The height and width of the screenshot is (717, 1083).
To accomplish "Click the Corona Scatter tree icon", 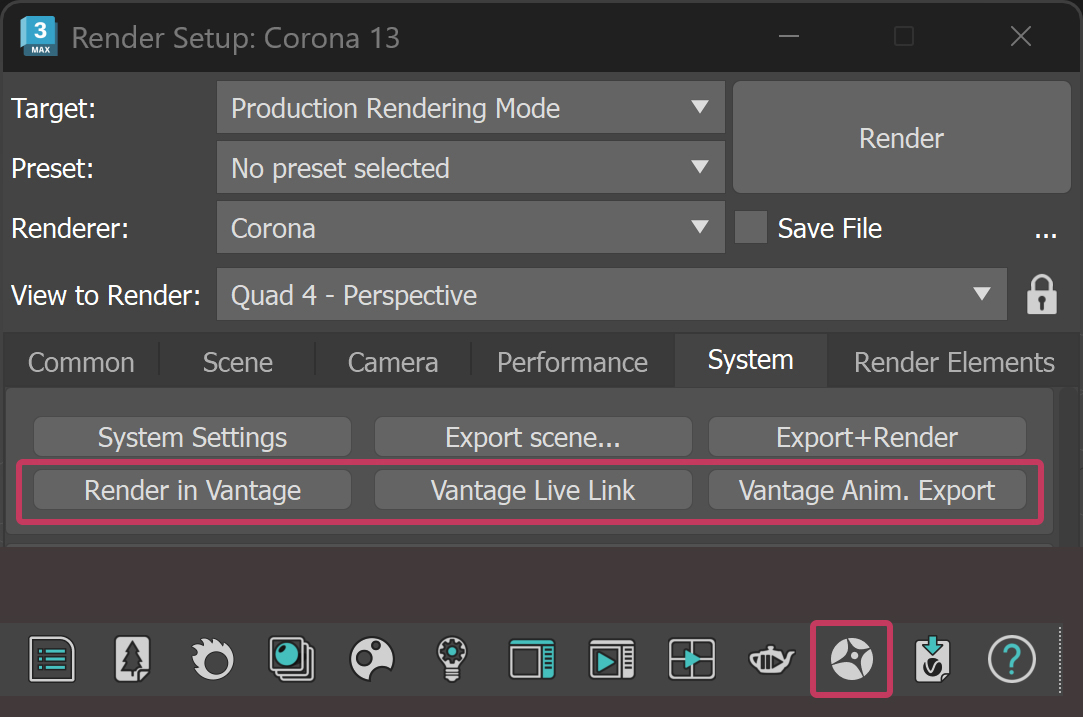I will click(132, 659).
